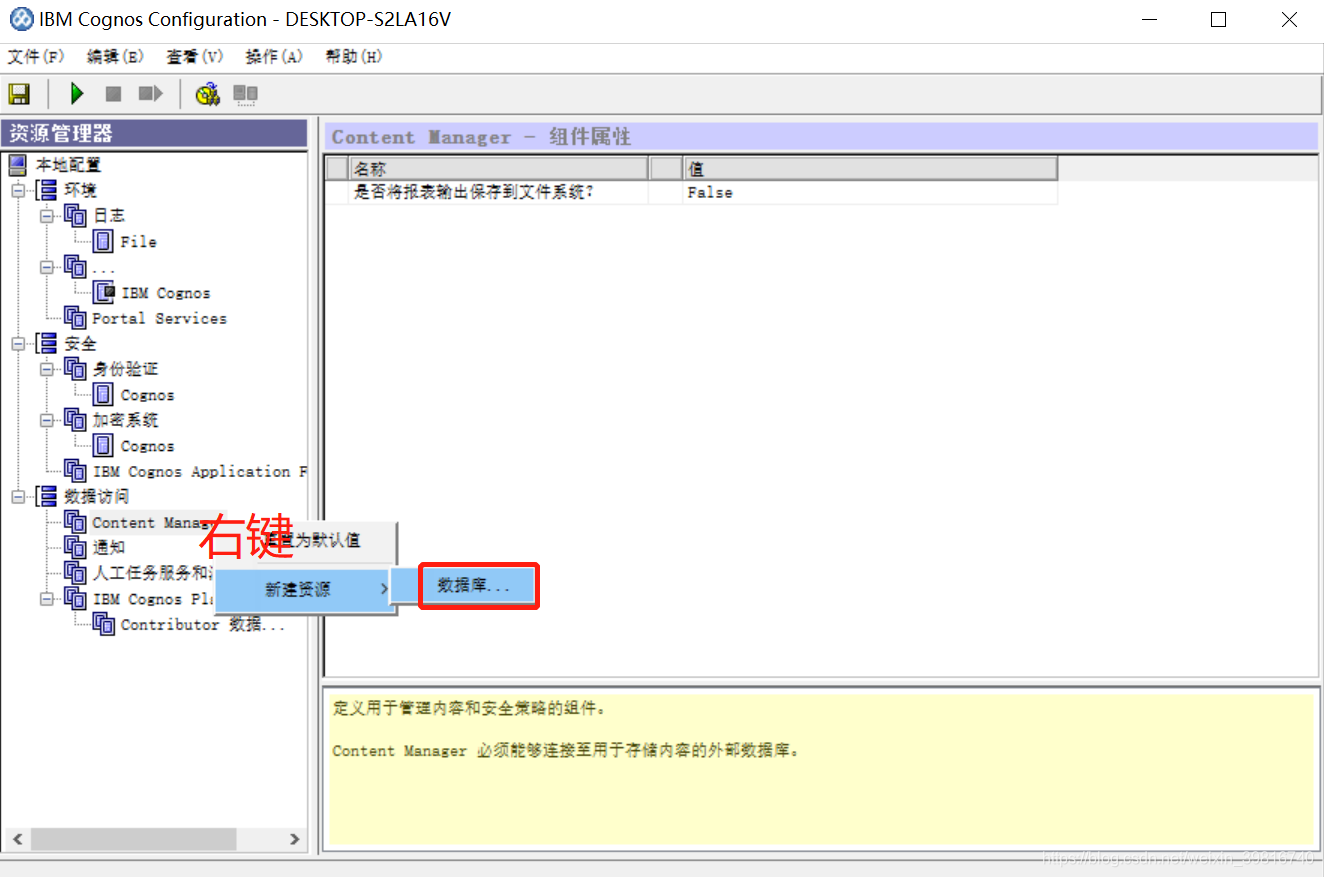Select the Portal Services tree item

point(159,318)
